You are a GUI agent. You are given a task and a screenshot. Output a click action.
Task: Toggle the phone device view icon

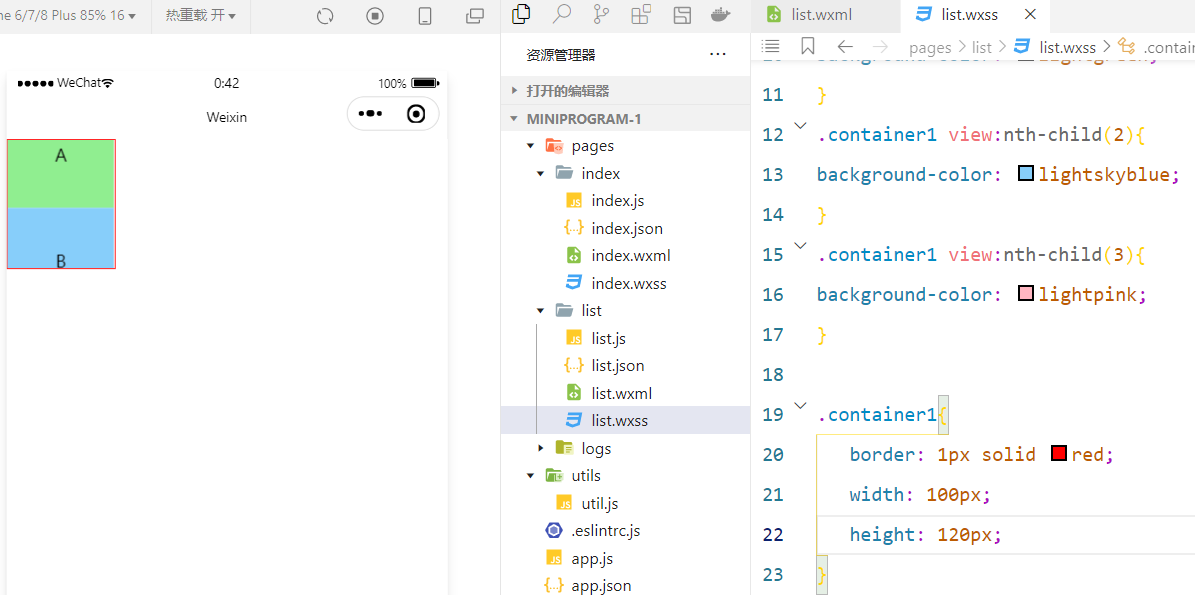pyautogui.click(x=425, y=16)
